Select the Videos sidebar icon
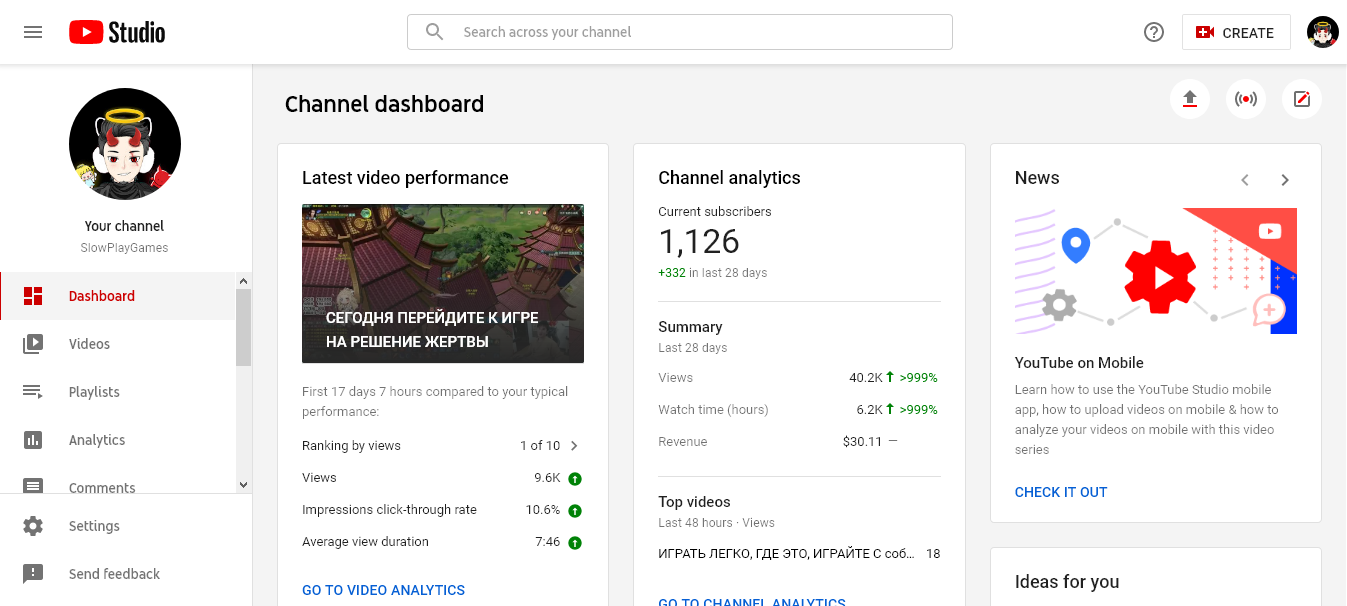1347x606 pixels. [x=33, y=344]
